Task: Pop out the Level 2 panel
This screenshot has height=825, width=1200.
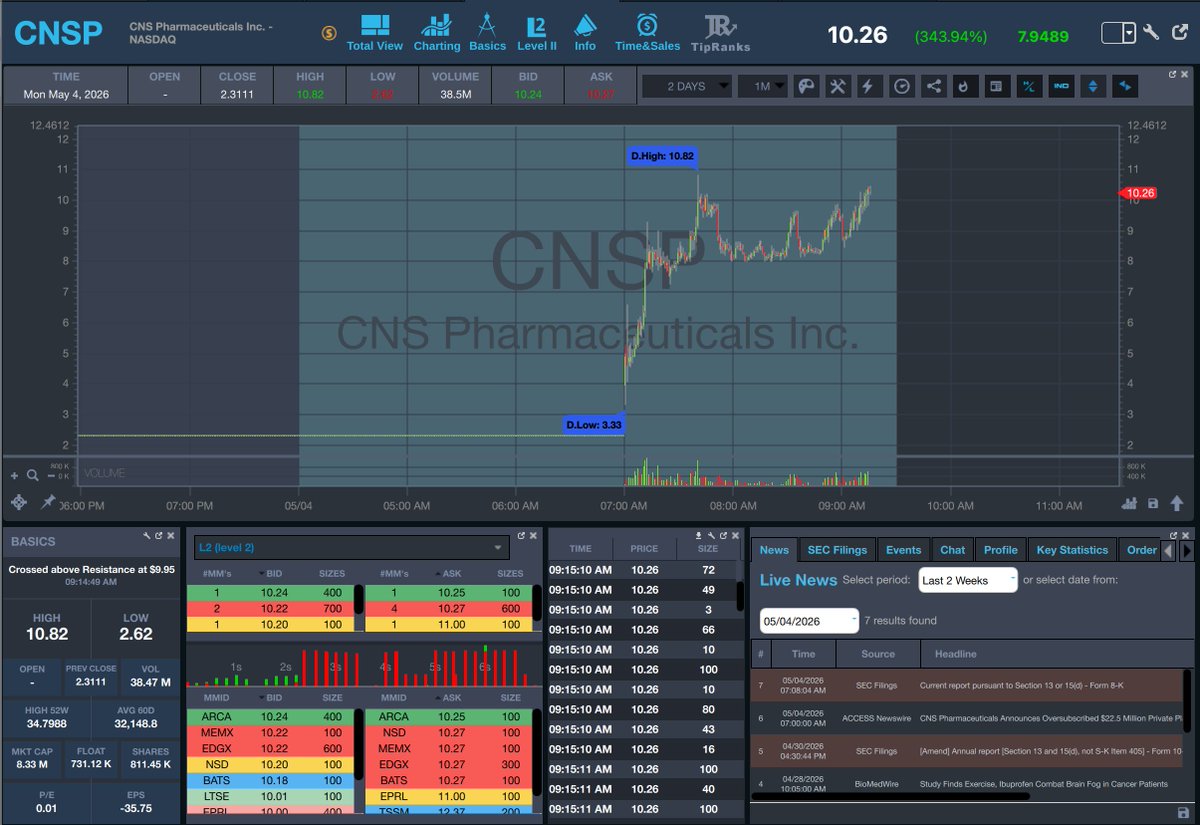Action: tap(520, 536)
